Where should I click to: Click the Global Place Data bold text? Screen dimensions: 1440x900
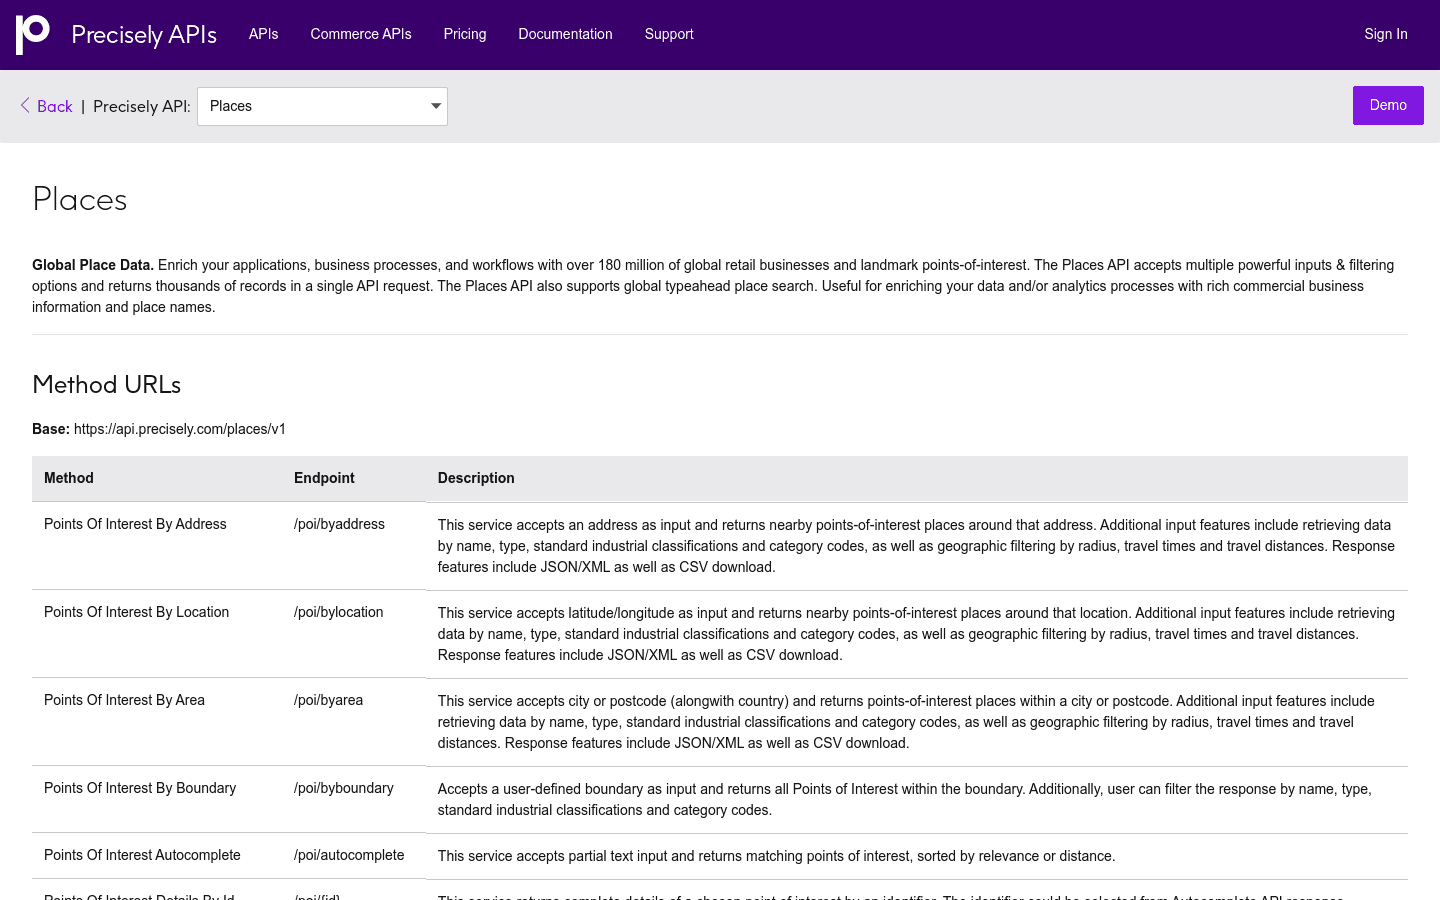[93, 265]
